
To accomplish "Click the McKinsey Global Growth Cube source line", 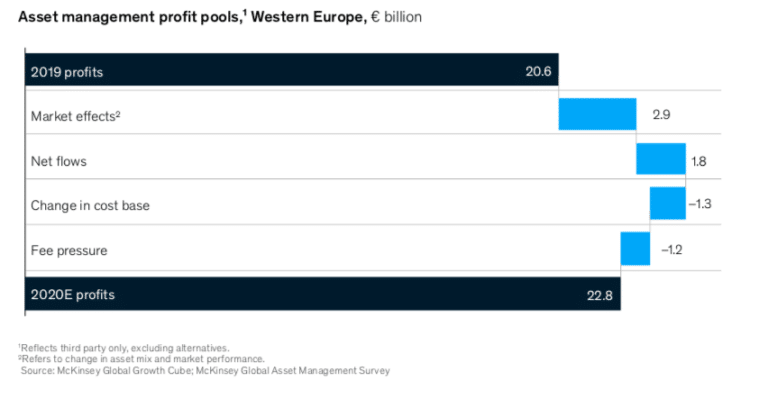I will click(205, 371).
